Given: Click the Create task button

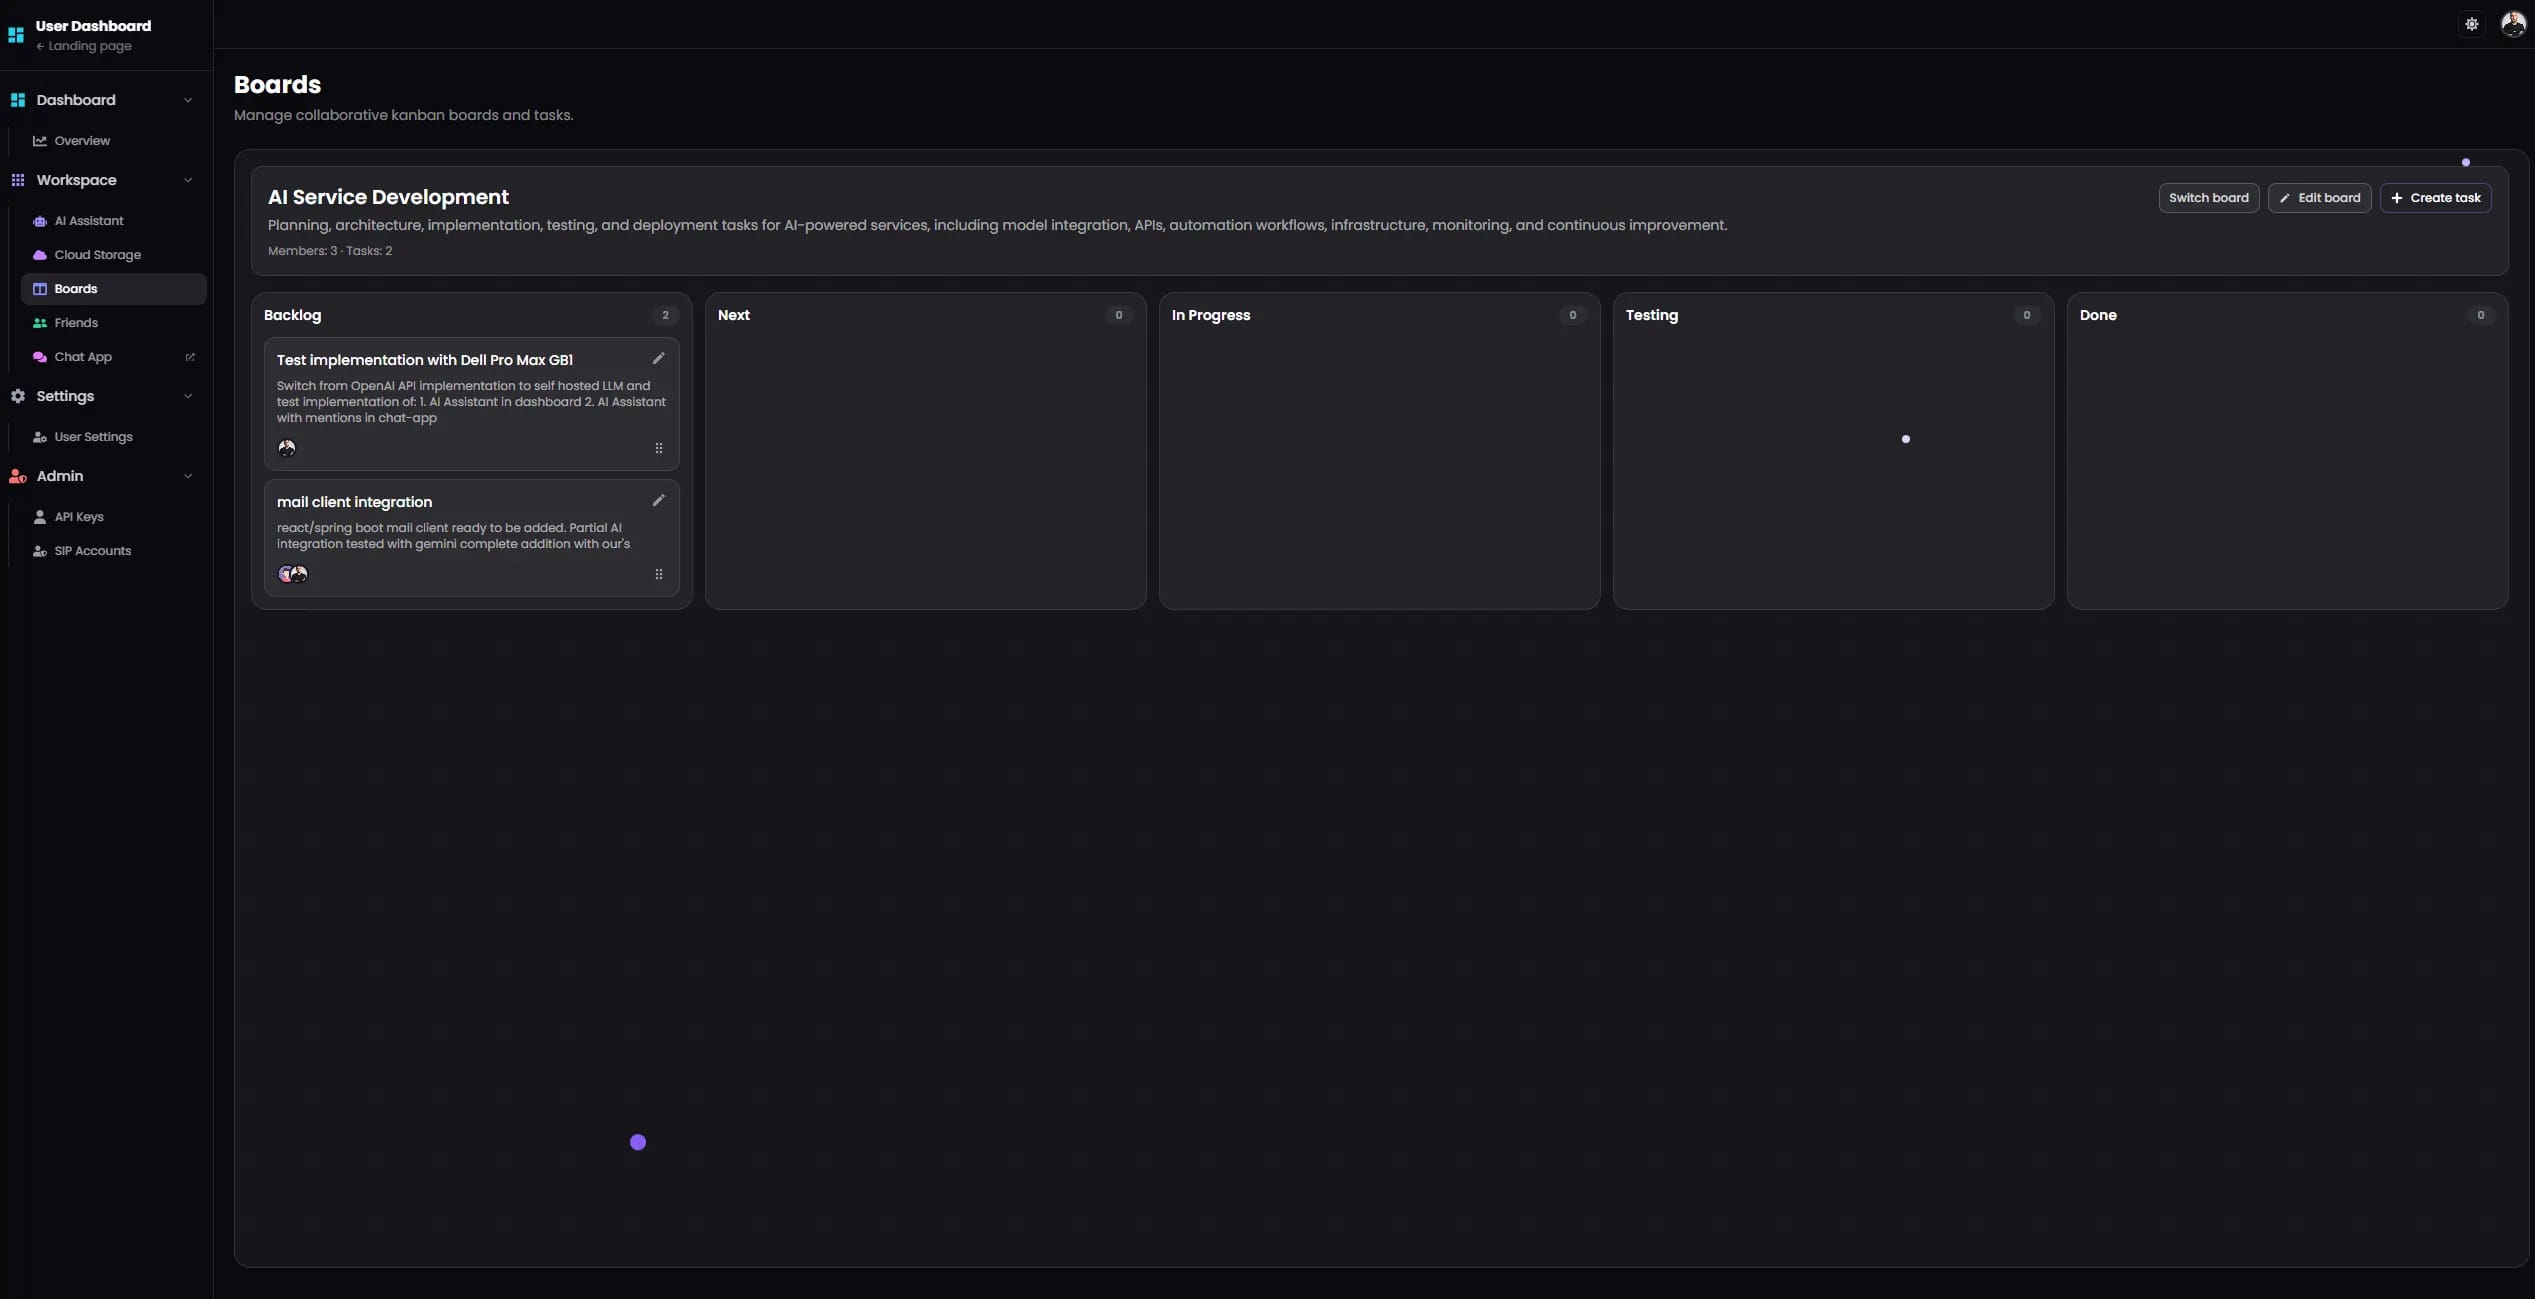Looking at the screenshot, I should [x=2435, y=198].
